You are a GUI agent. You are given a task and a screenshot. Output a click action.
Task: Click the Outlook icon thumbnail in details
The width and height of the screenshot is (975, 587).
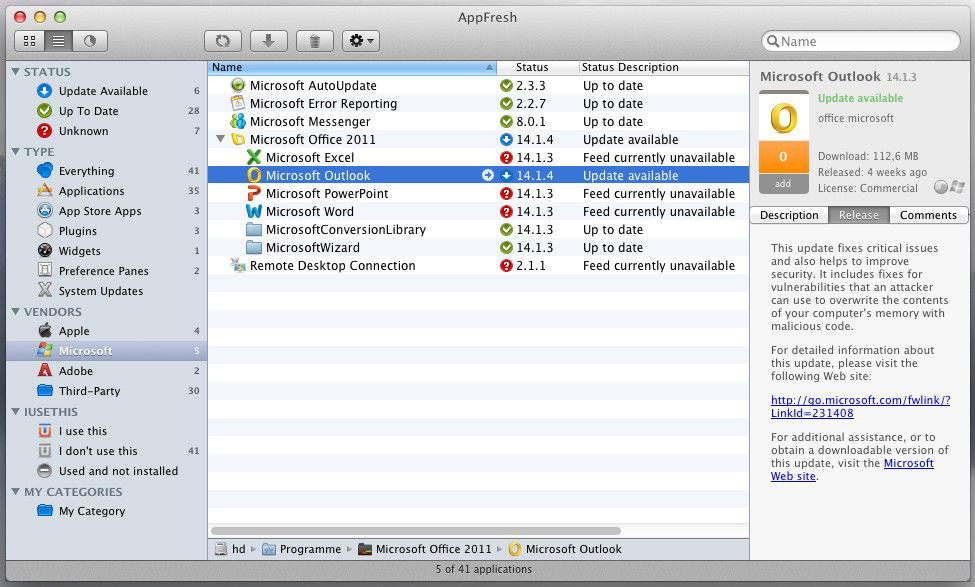pyautogui.click(x=783, y=116)
